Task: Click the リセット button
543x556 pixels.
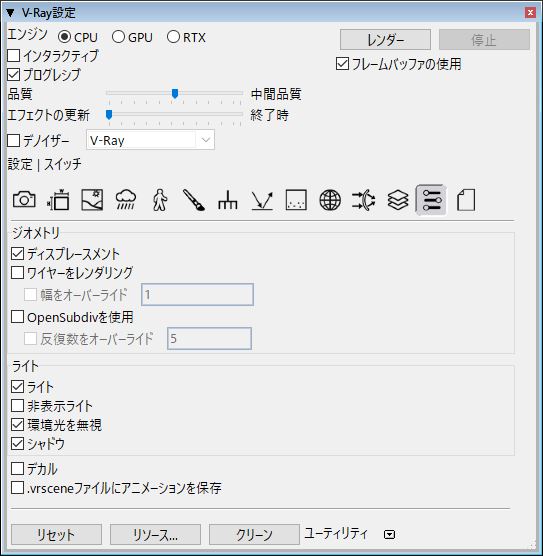Action: click(56, 534)
